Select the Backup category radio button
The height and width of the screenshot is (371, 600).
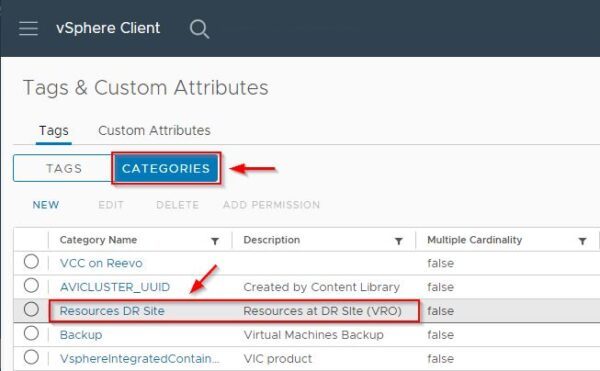[x=31, y=334]
